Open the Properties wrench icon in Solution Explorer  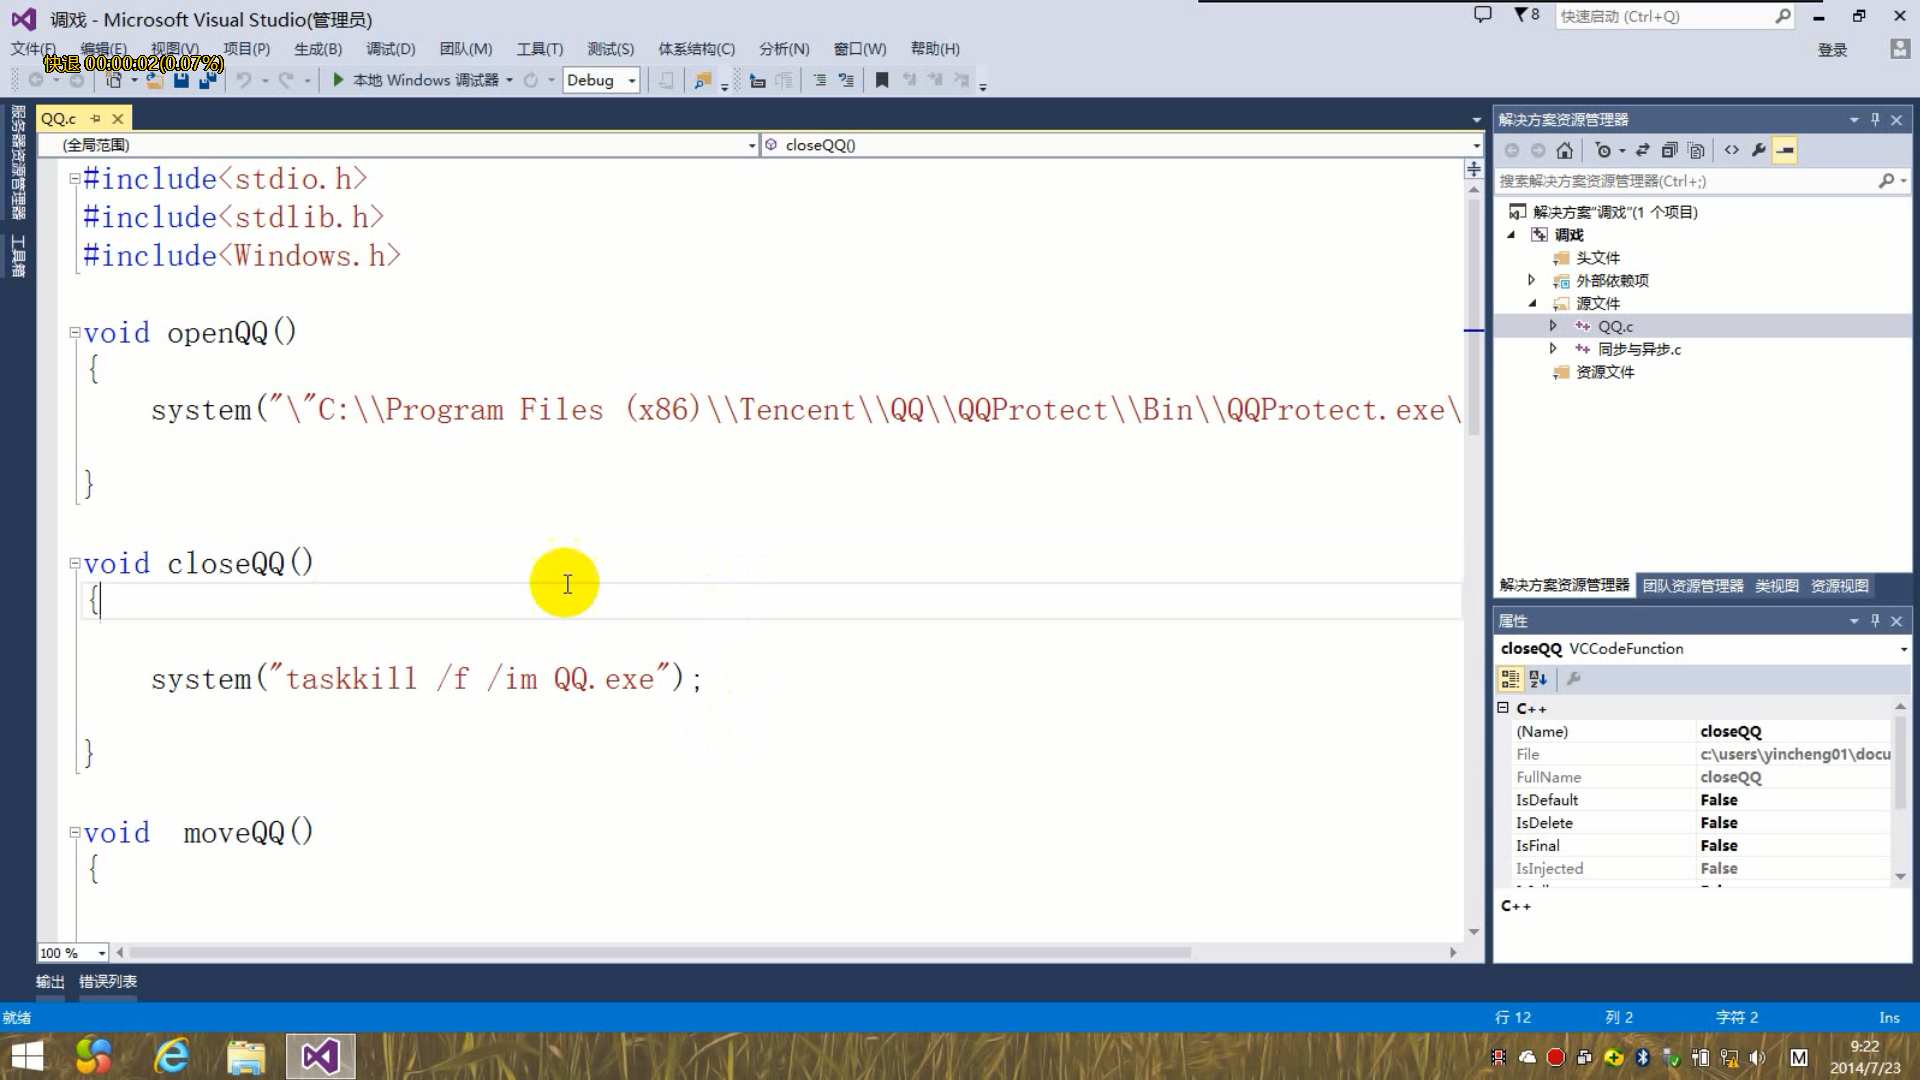(x=1758, y=150)
